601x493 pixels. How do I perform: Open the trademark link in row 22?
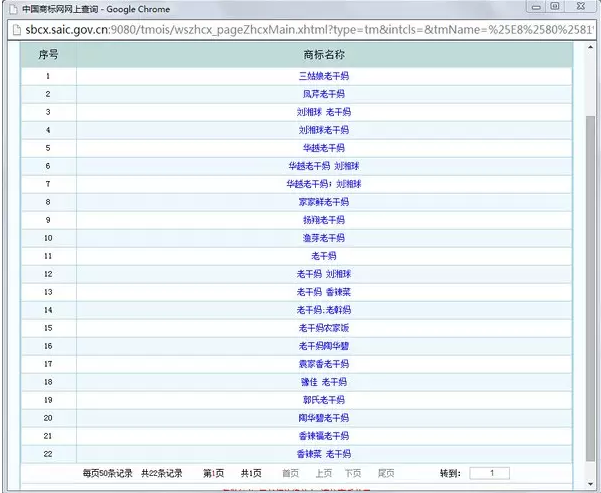[323, 454]
